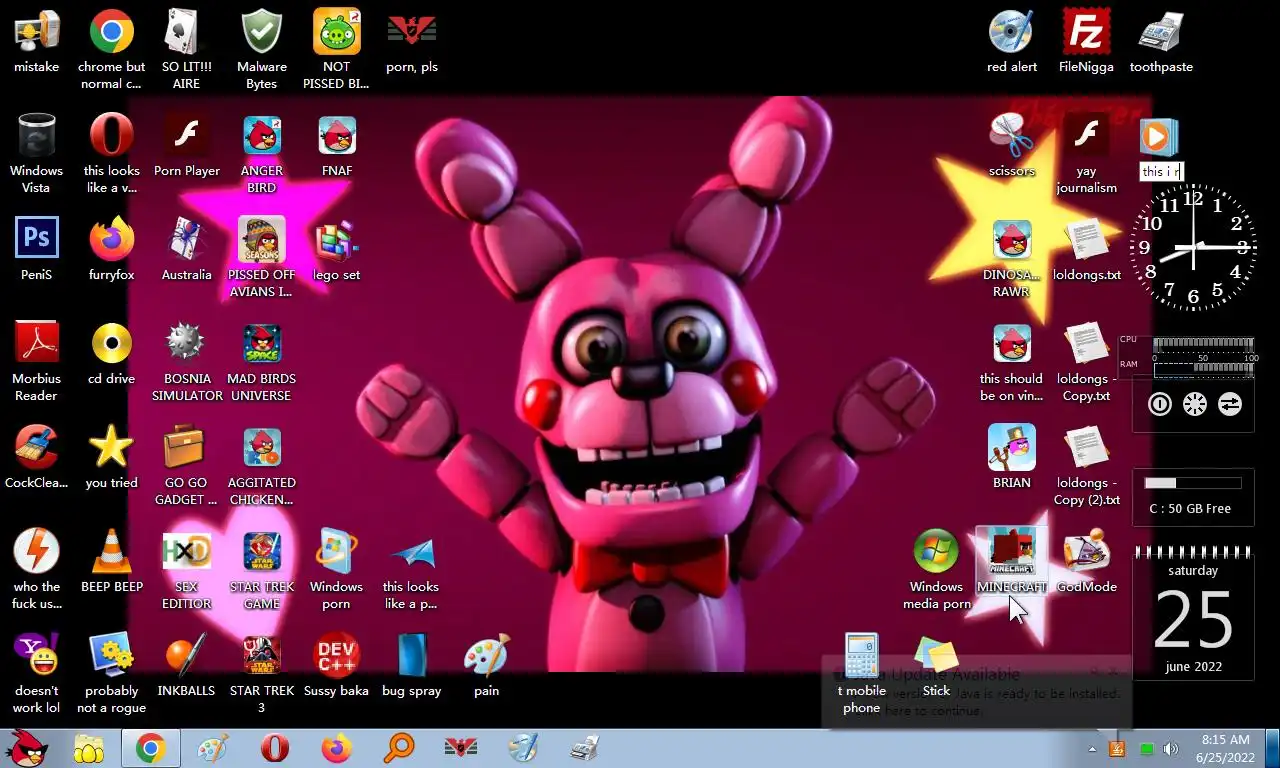
Task: Select the 'MAD BIRDS UNIVERSE' icon
Action: point(262,362)
